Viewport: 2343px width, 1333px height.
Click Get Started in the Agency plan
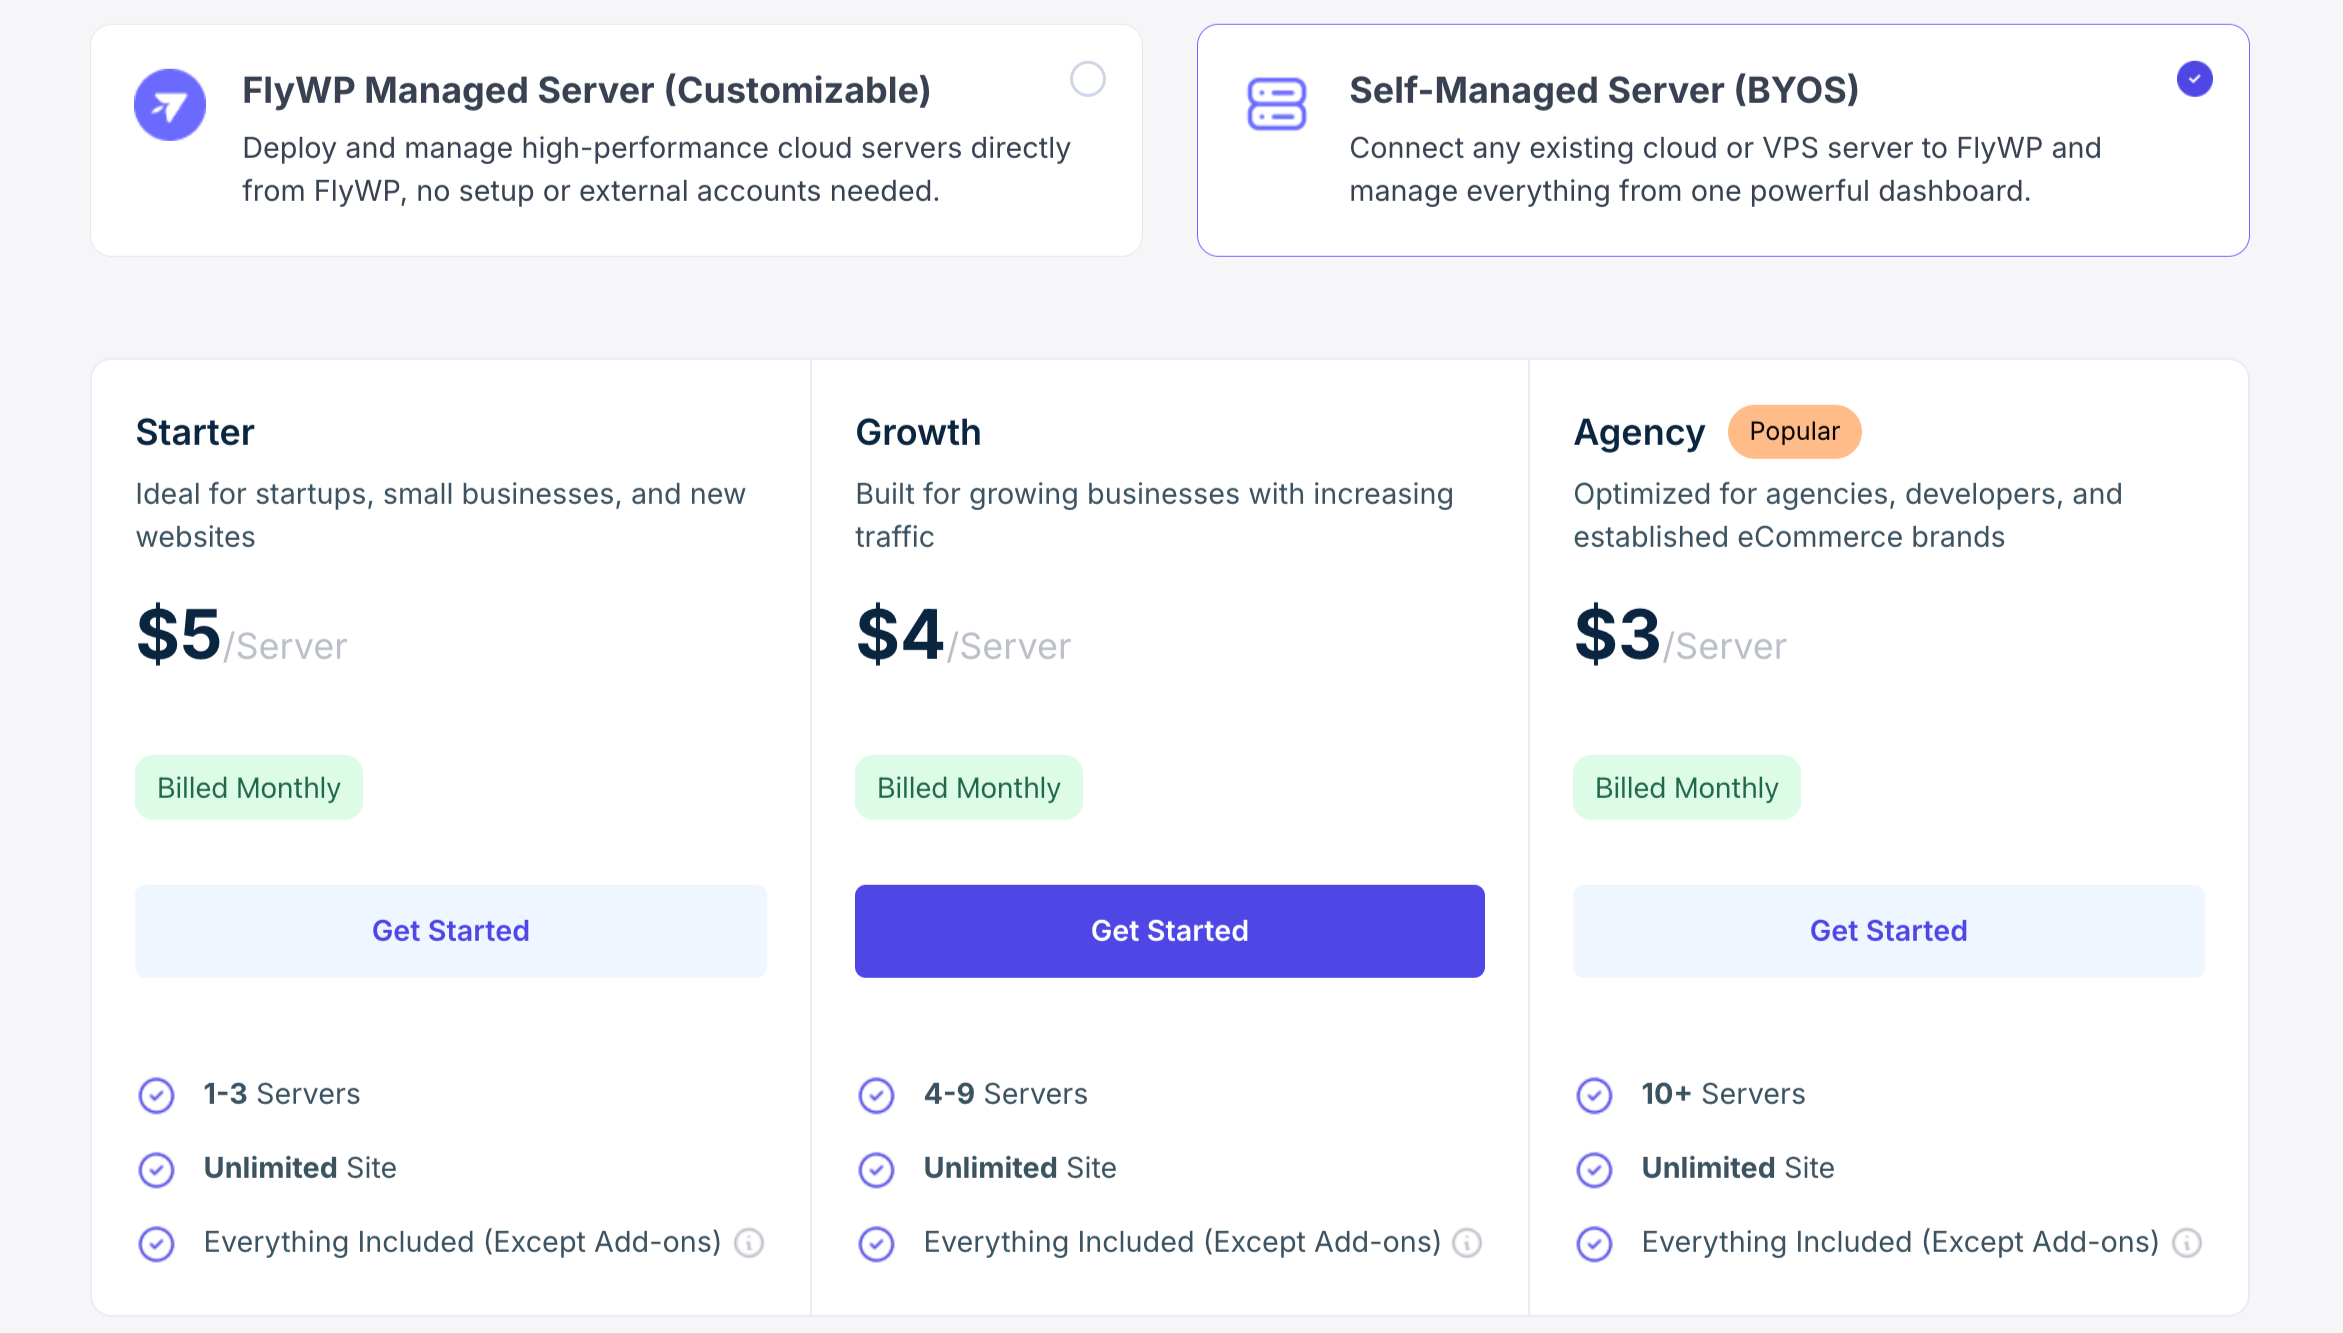tap(1888, 931)
